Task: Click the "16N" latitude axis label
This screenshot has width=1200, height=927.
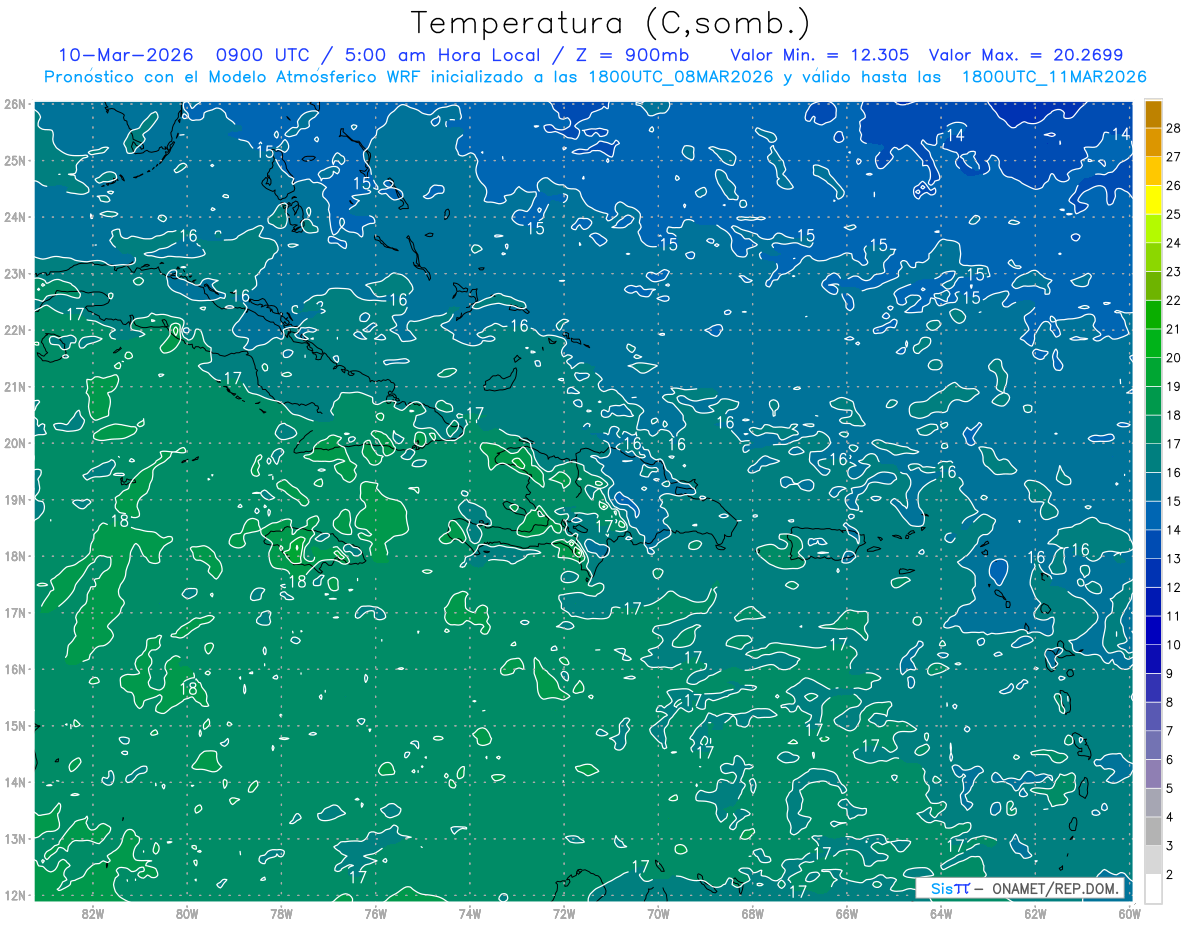Action: tap(15, 669)
